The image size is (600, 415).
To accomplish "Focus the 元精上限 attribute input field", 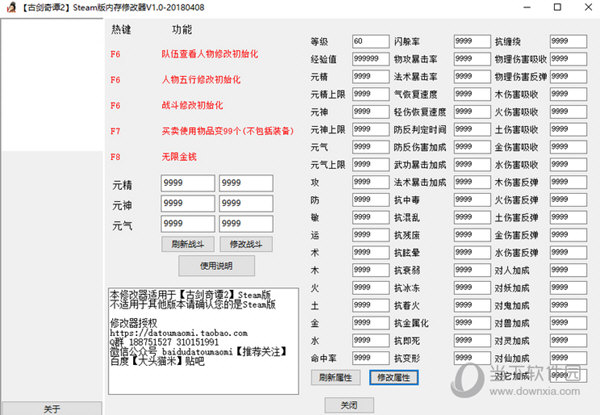I will tap(370, 94).
